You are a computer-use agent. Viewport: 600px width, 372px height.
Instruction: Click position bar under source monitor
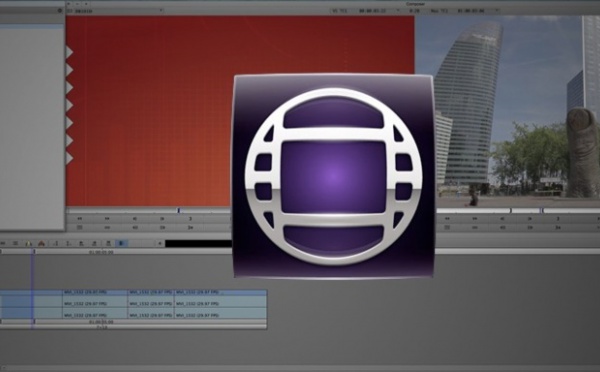149,210
